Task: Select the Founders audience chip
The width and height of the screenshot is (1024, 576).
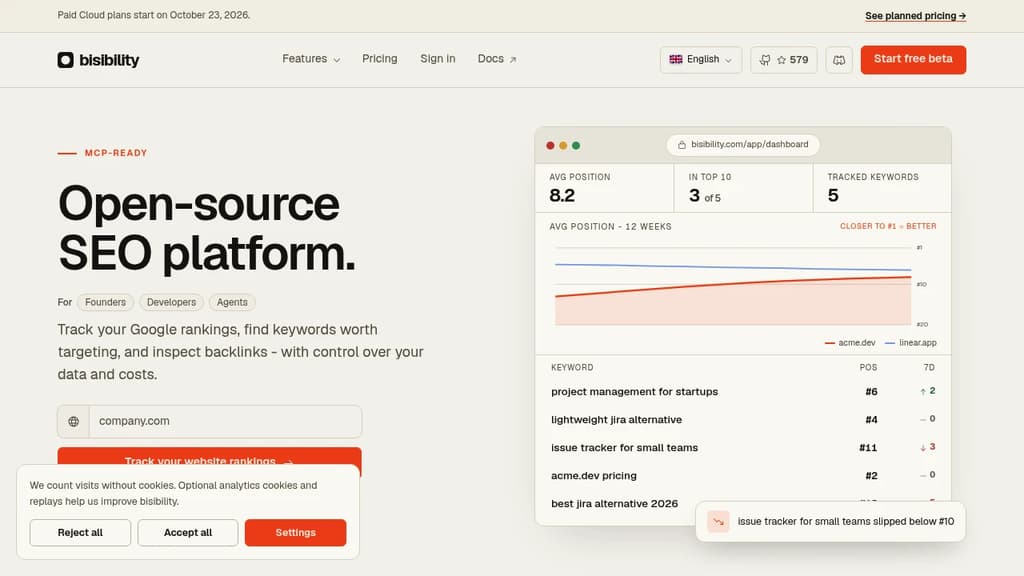Action: pyautogui.click(x=105, y=302)
